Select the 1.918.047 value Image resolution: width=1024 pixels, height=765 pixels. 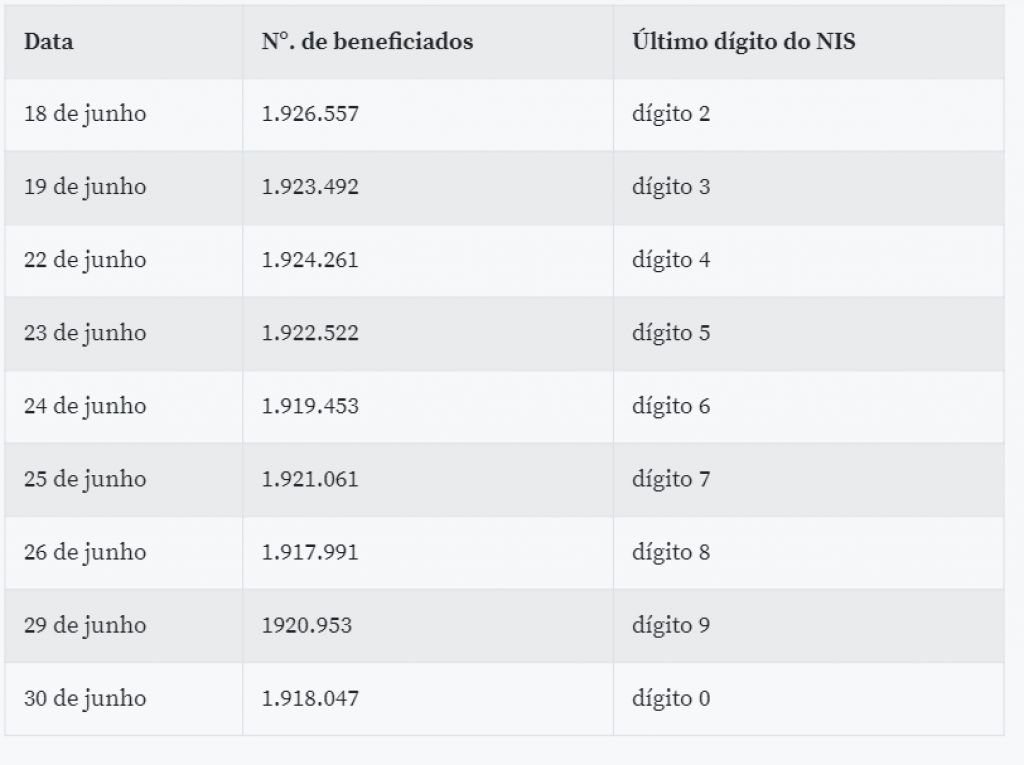(x=310, y=699)
